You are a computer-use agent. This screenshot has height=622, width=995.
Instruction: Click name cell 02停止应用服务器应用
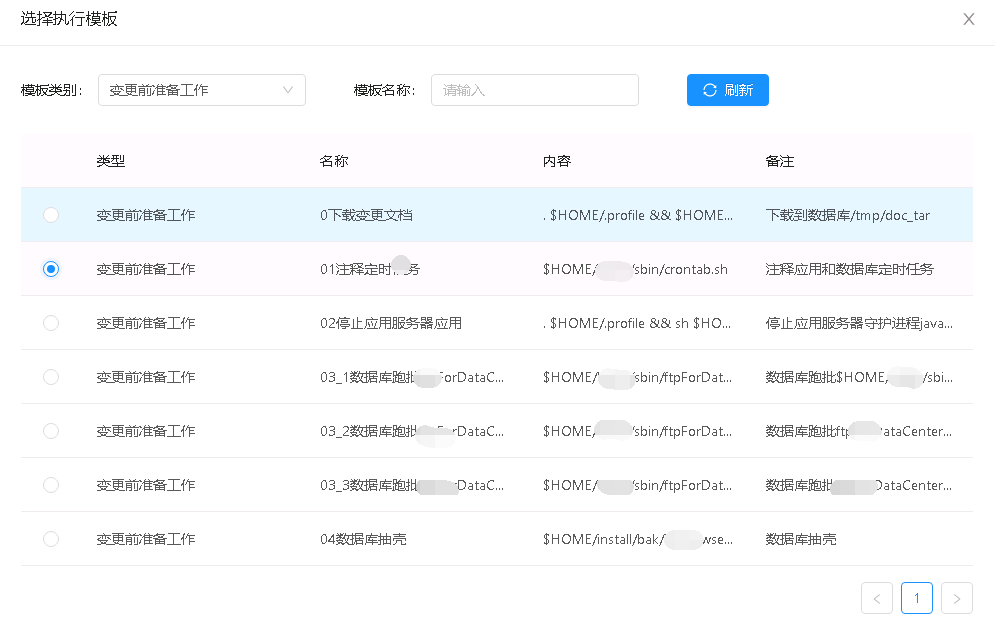(x=391, y=323)
